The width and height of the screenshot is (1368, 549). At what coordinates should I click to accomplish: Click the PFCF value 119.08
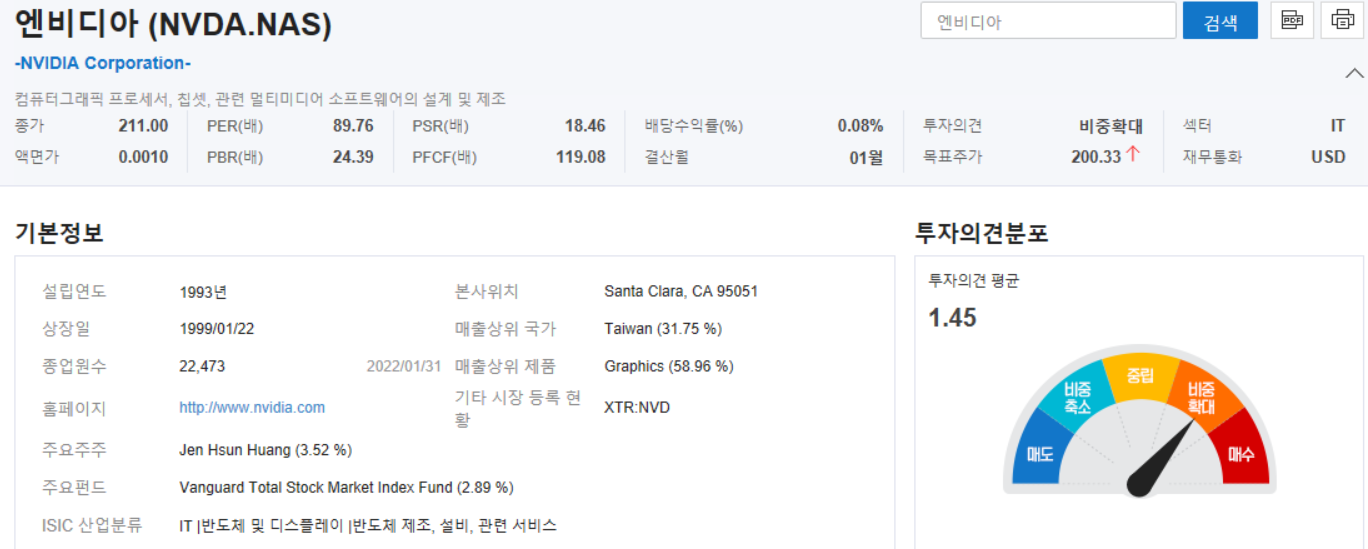581,157
